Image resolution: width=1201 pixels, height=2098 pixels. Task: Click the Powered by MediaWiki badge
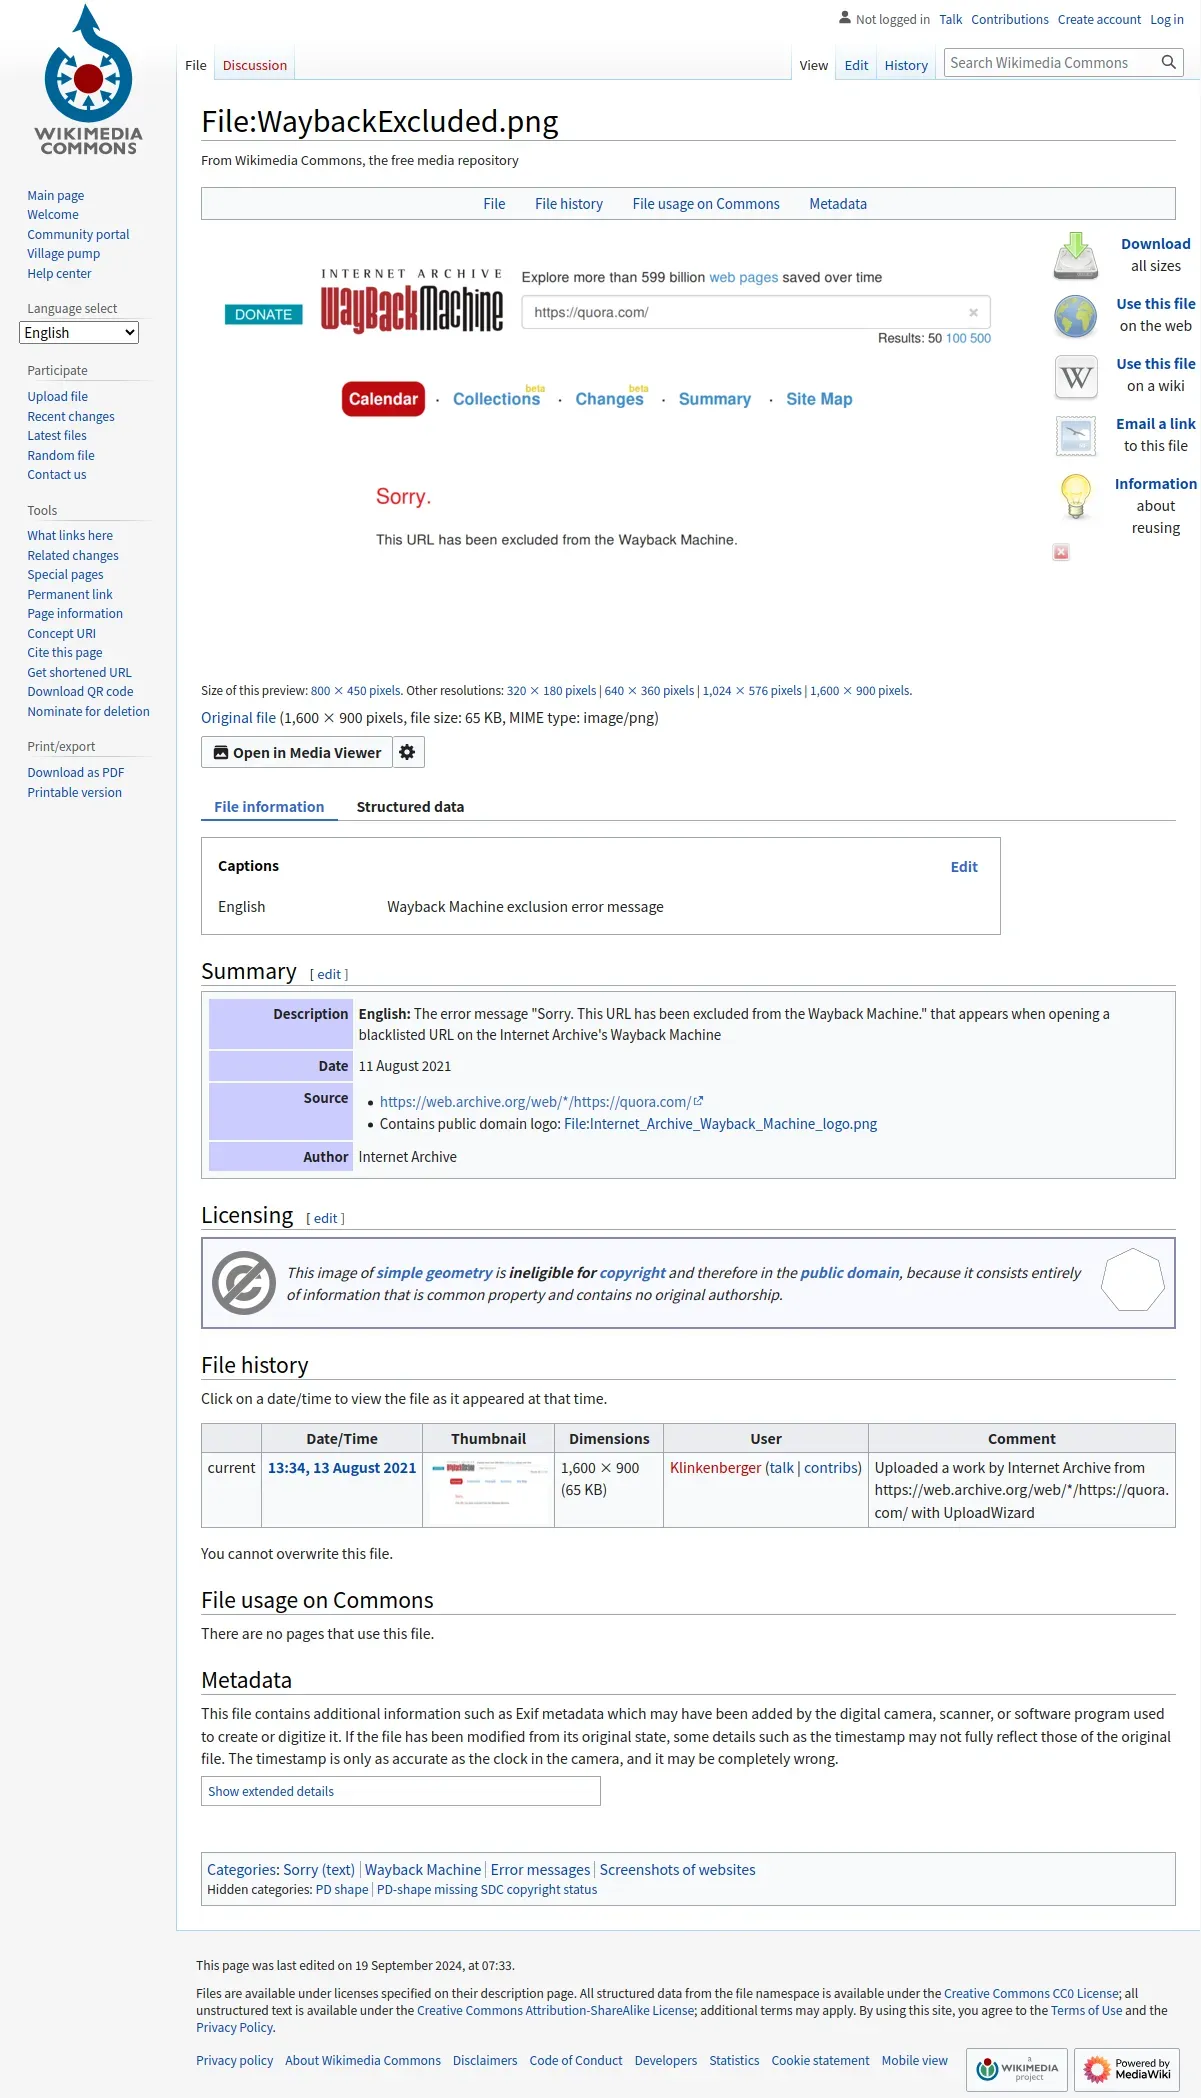(x=1127, y=2069)
